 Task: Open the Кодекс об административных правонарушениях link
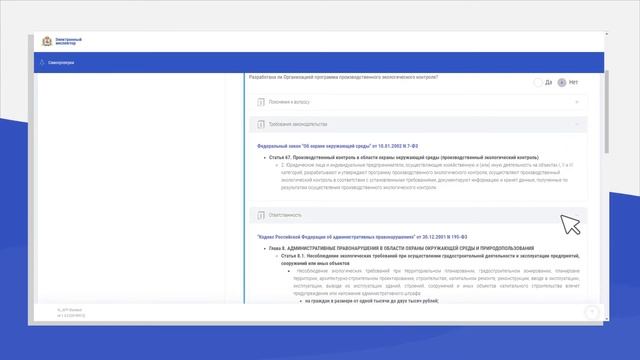(x=362, y=237)
